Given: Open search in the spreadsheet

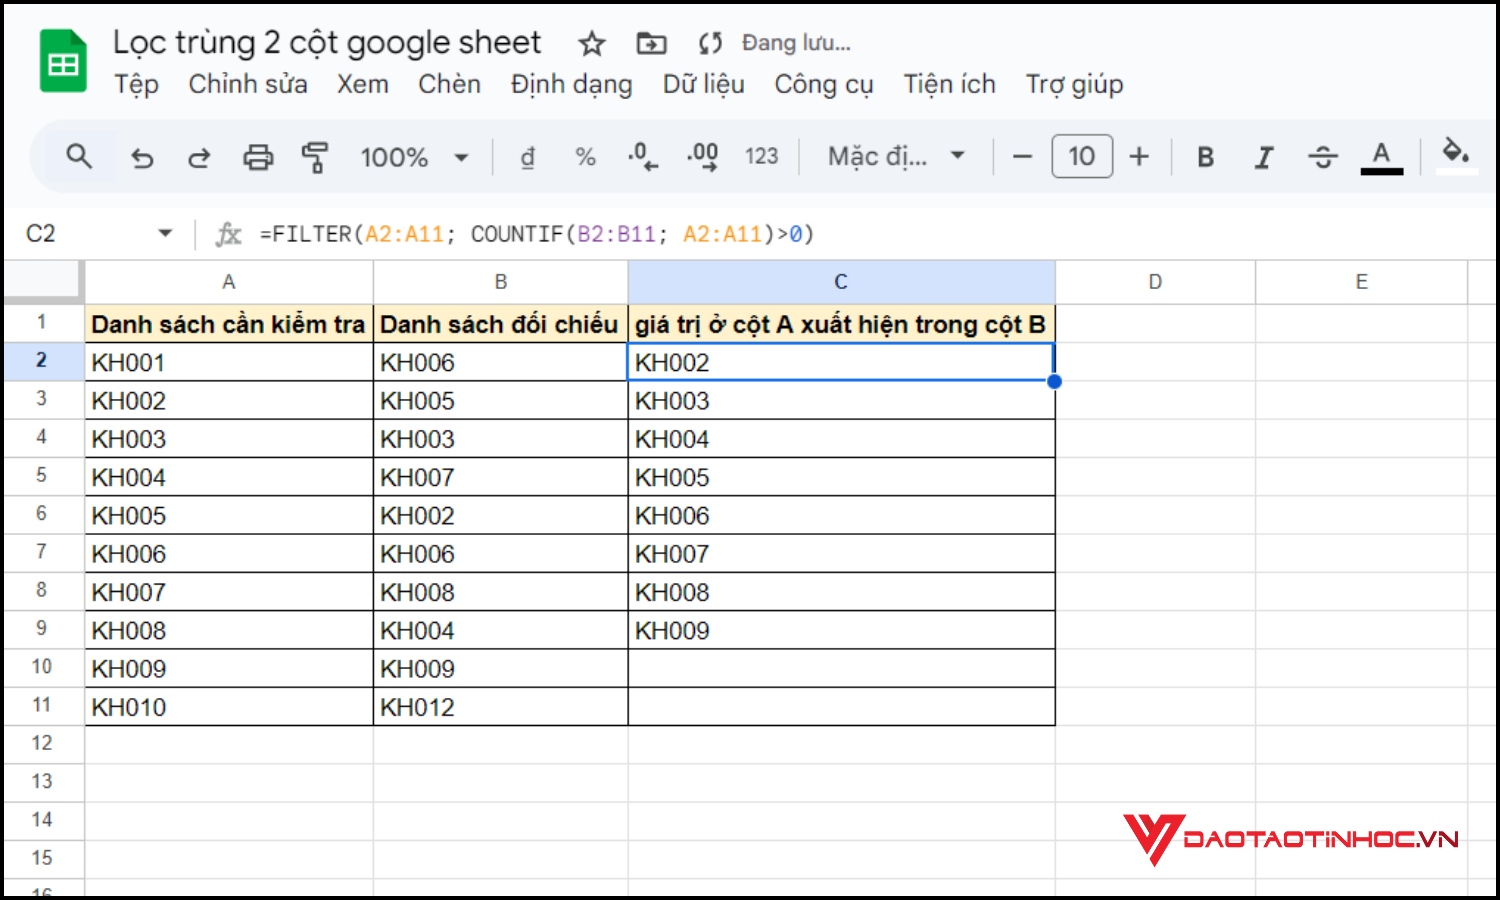Looking at the screenshot, I should tap(79, 156).
